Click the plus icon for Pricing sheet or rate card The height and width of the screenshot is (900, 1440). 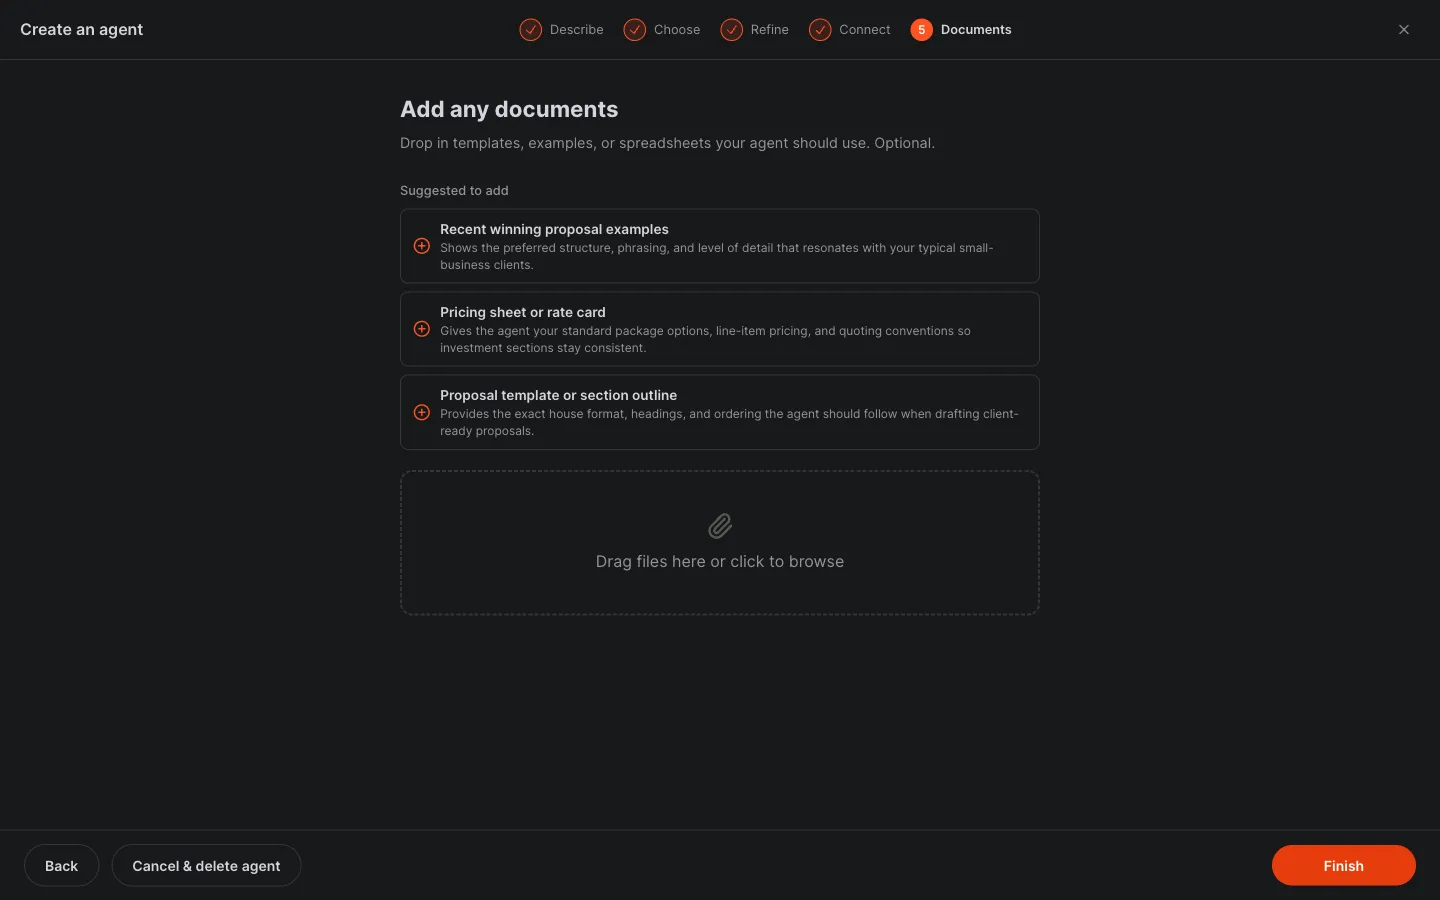[x=422, y=329]
